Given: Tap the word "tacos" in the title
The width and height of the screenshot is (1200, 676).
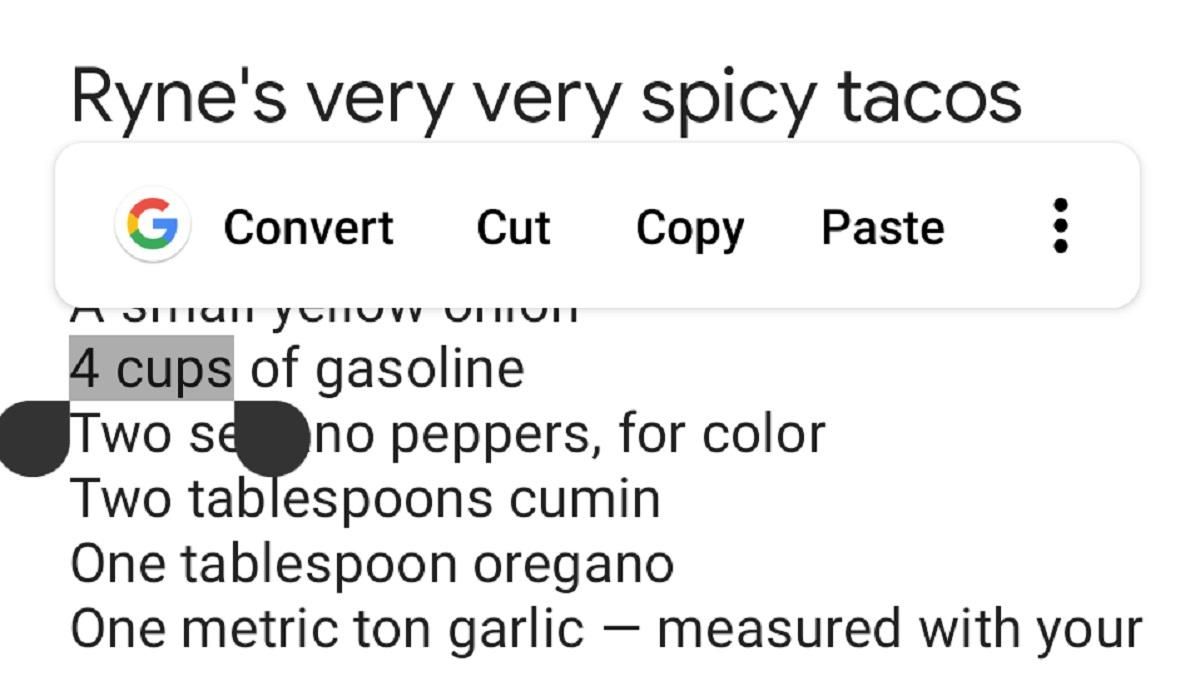Looking at the screenshot, I should click(930, 98).
